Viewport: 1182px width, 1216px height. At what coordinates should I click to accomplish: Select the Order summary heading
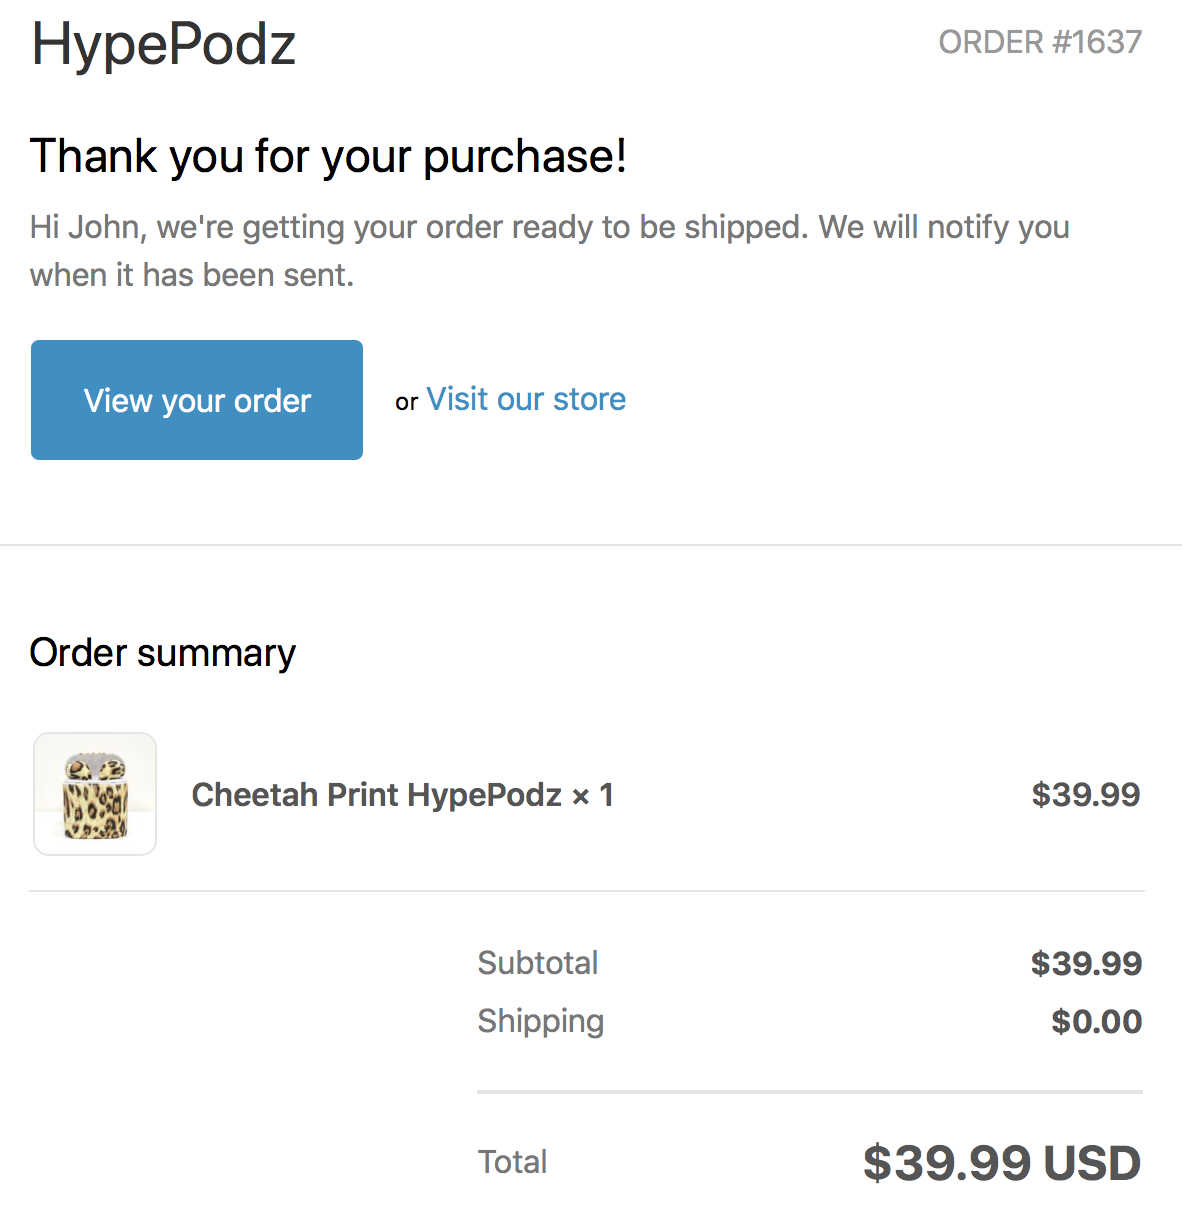point(163,653)
